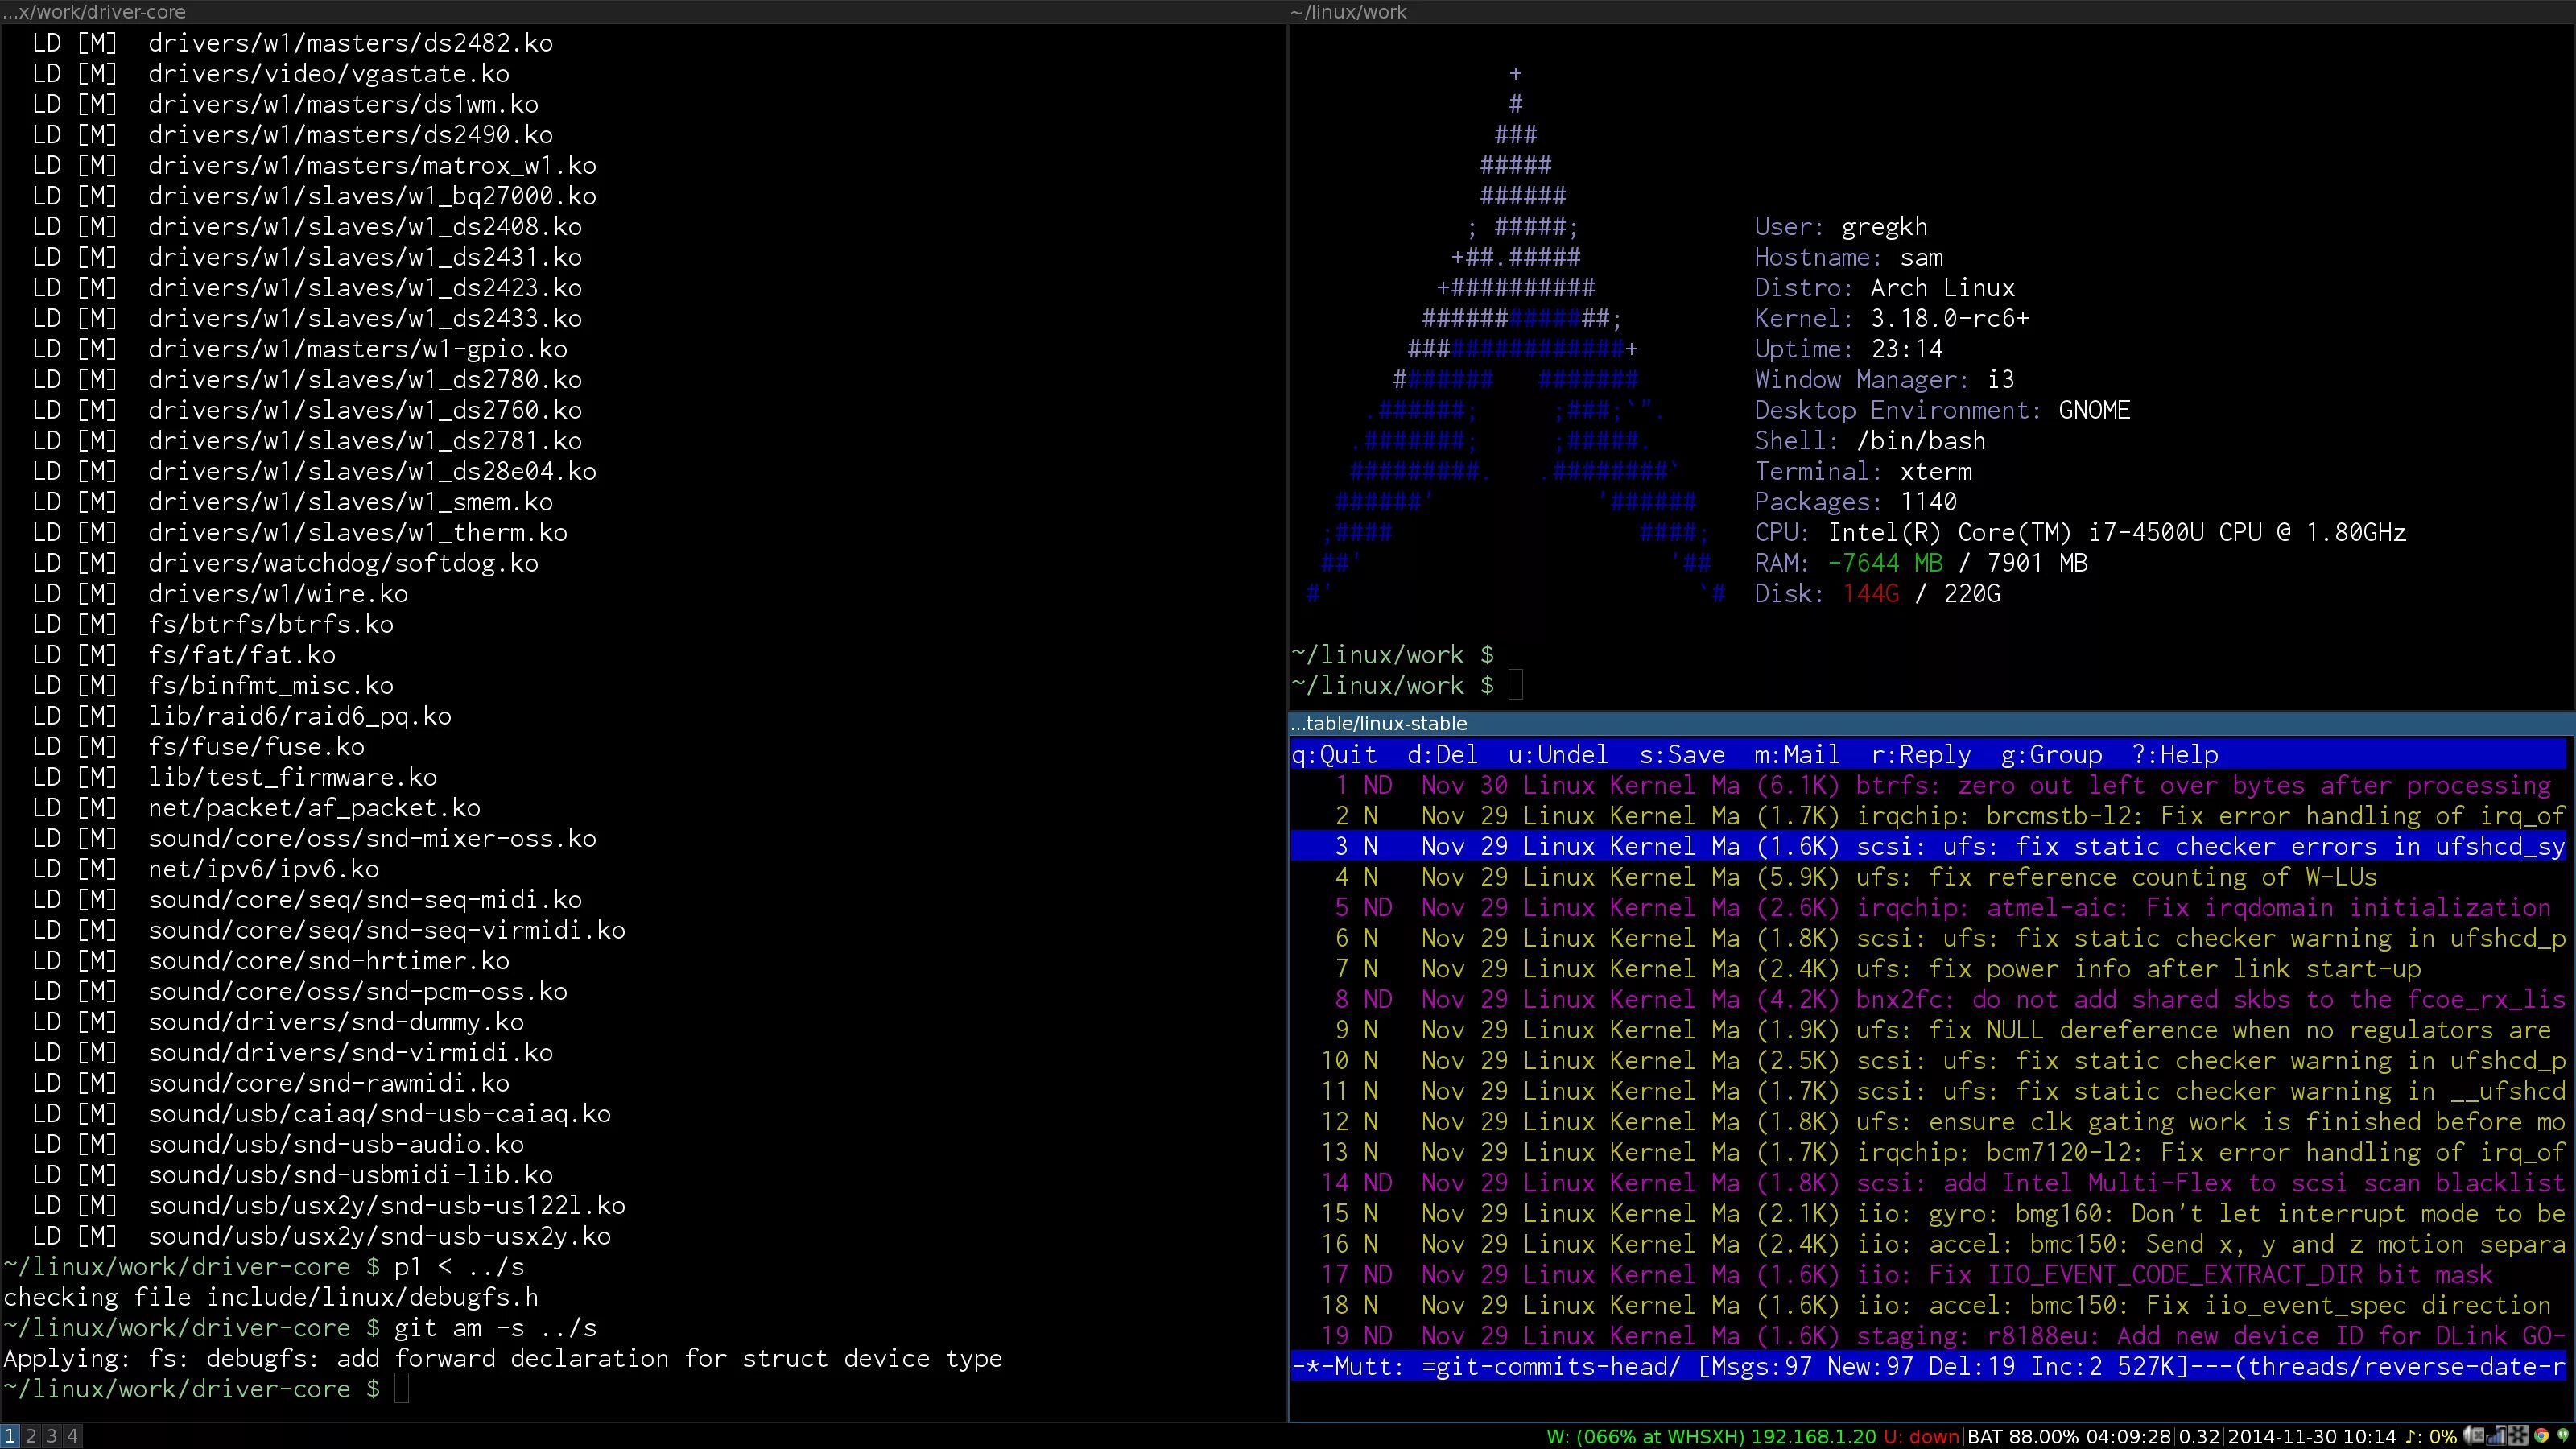The image size is (2576, 1449).
Task: Select message 5 irqchip atmel-aic irqdomain
Action: [1929, 908]
